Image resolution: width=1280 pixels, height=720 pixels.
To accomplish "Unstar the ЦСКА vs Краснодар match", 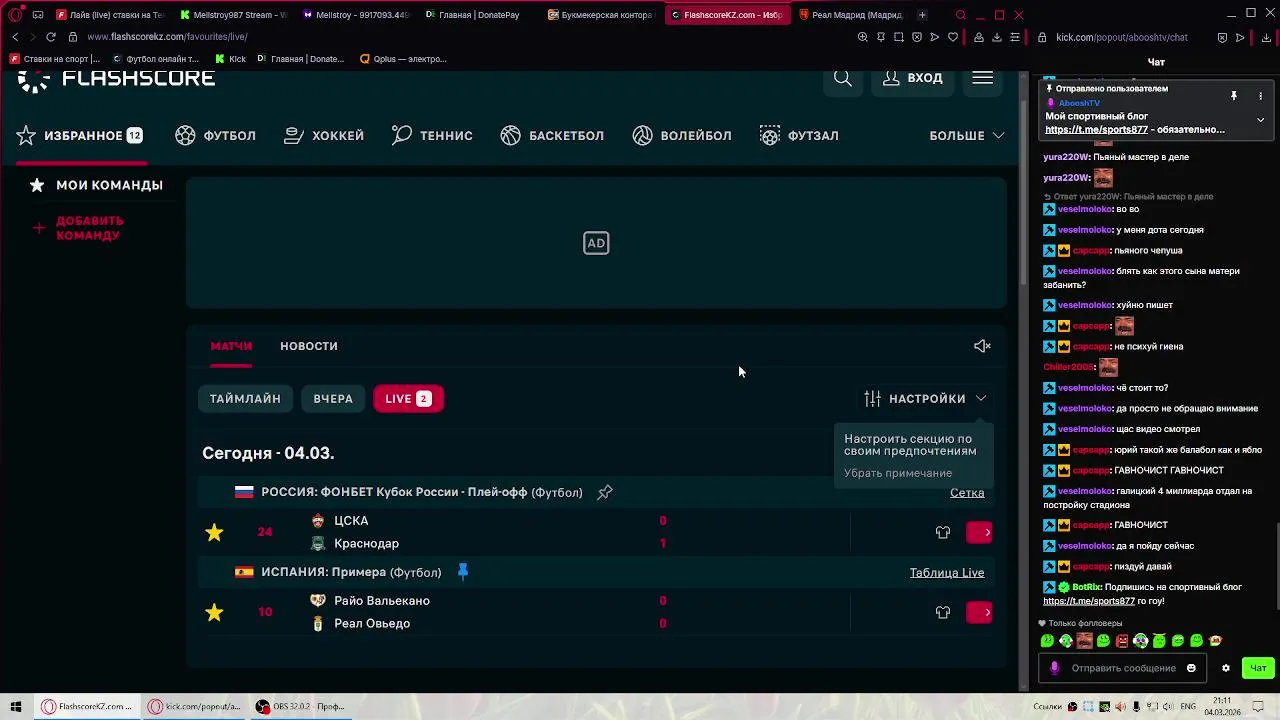I will point(214,532).
